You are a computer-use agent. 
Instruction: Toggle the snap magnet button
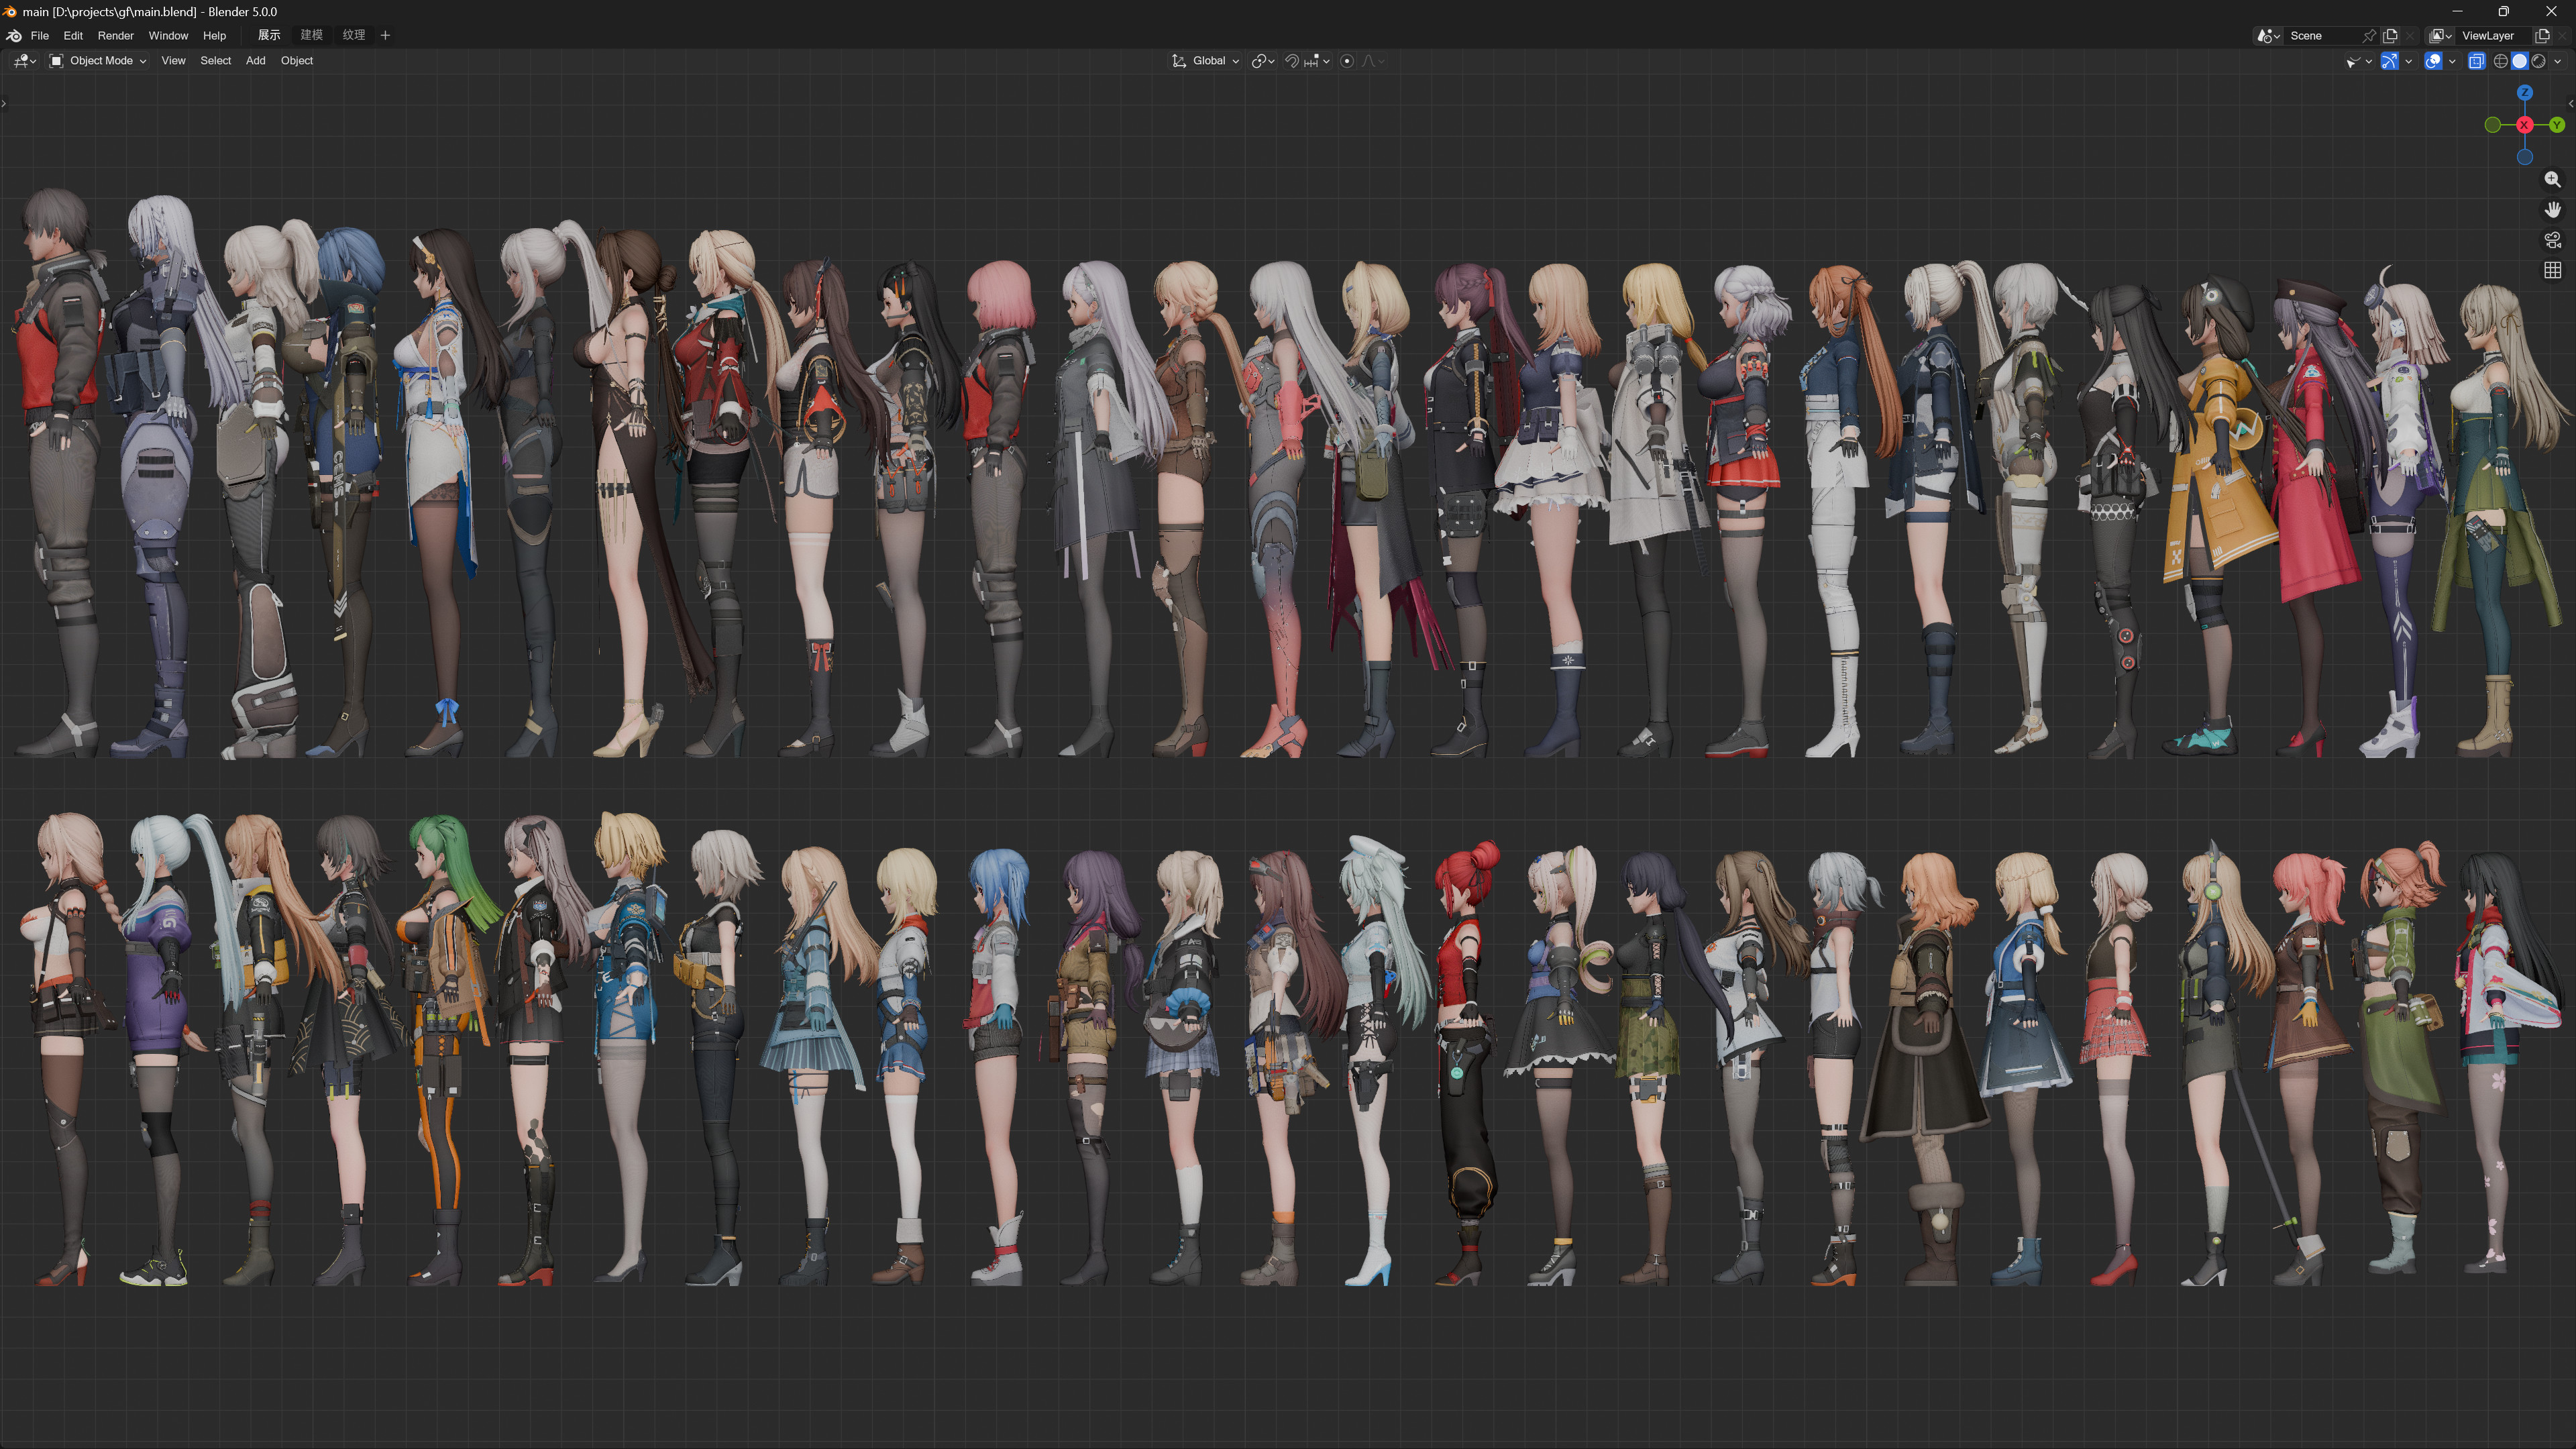point(1292,61)
